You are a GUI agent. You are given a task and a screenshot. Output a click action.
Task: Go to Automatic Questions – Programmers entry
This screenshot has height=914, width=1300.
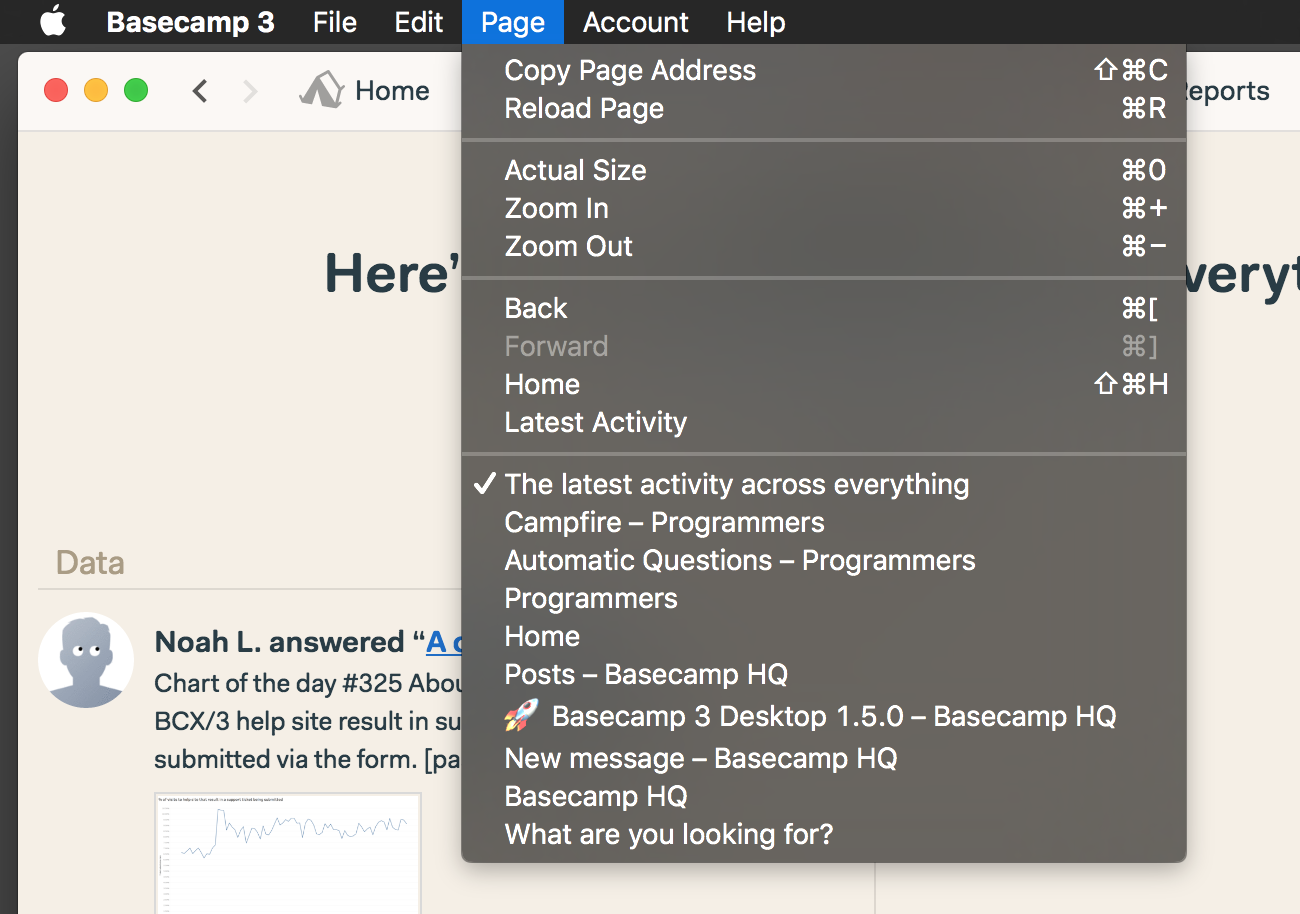824,560
